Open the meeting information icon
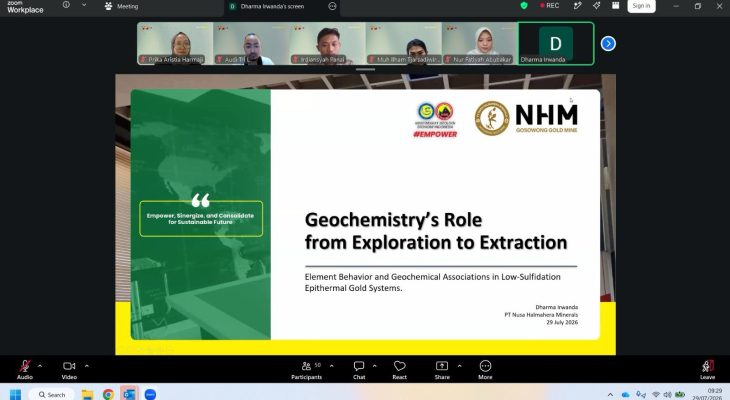The width and height of the screenshot is (730, 400). 66,5
